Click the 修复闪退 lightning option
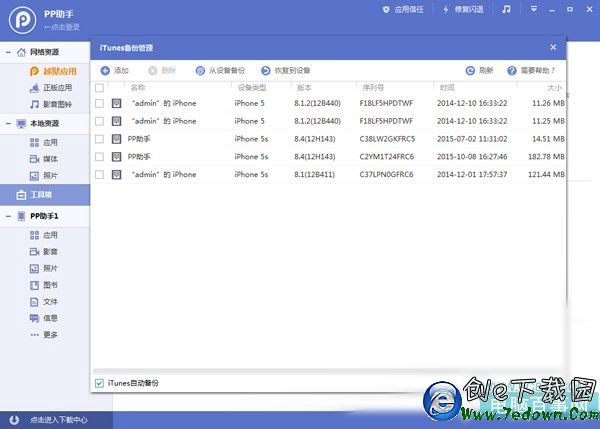The width and height of the screenshot is (600, 429). pos(463,10)
